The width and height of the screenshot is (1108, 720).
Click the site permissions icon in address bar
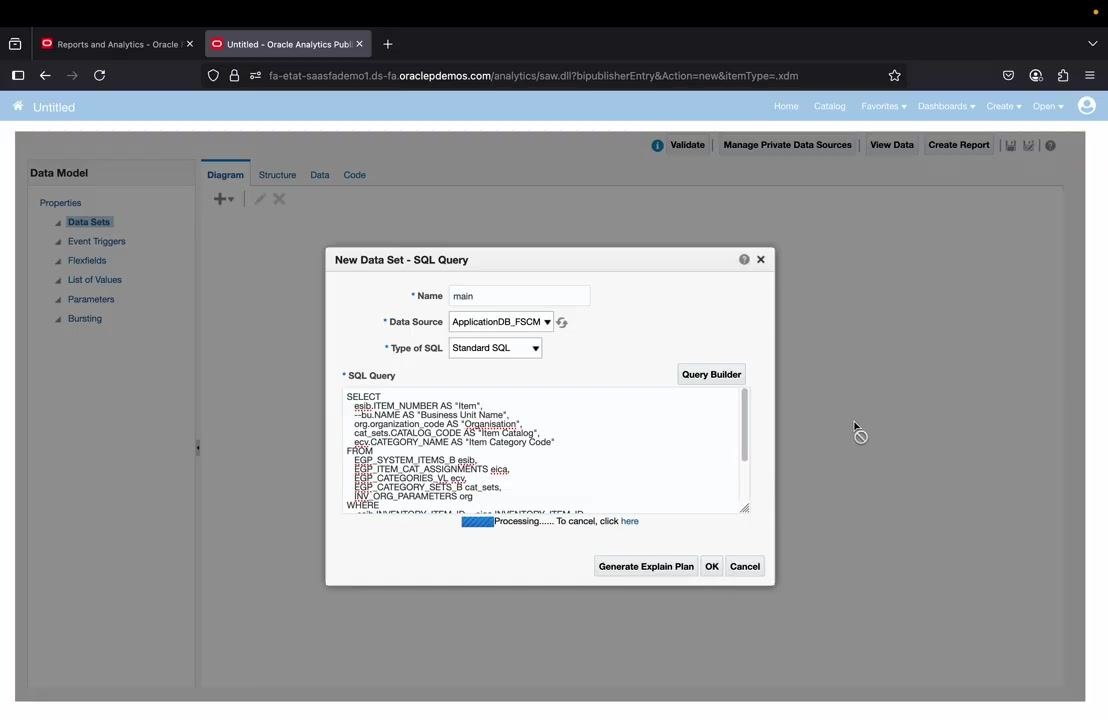coord(255,76)
